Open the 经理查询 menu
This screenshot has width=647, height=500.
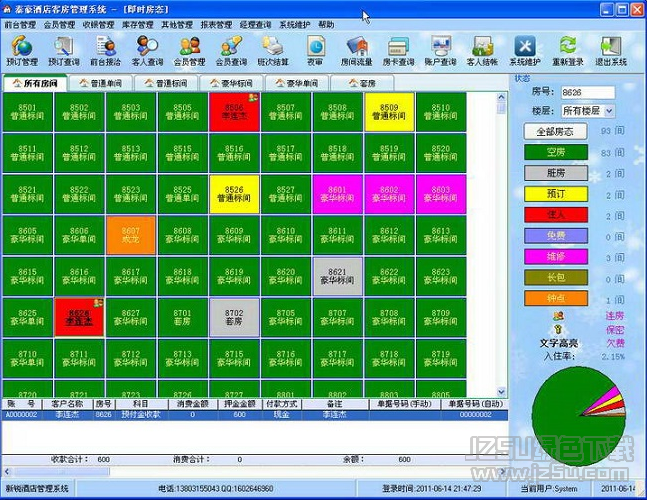pyautogui.click(x=255, y=25)
